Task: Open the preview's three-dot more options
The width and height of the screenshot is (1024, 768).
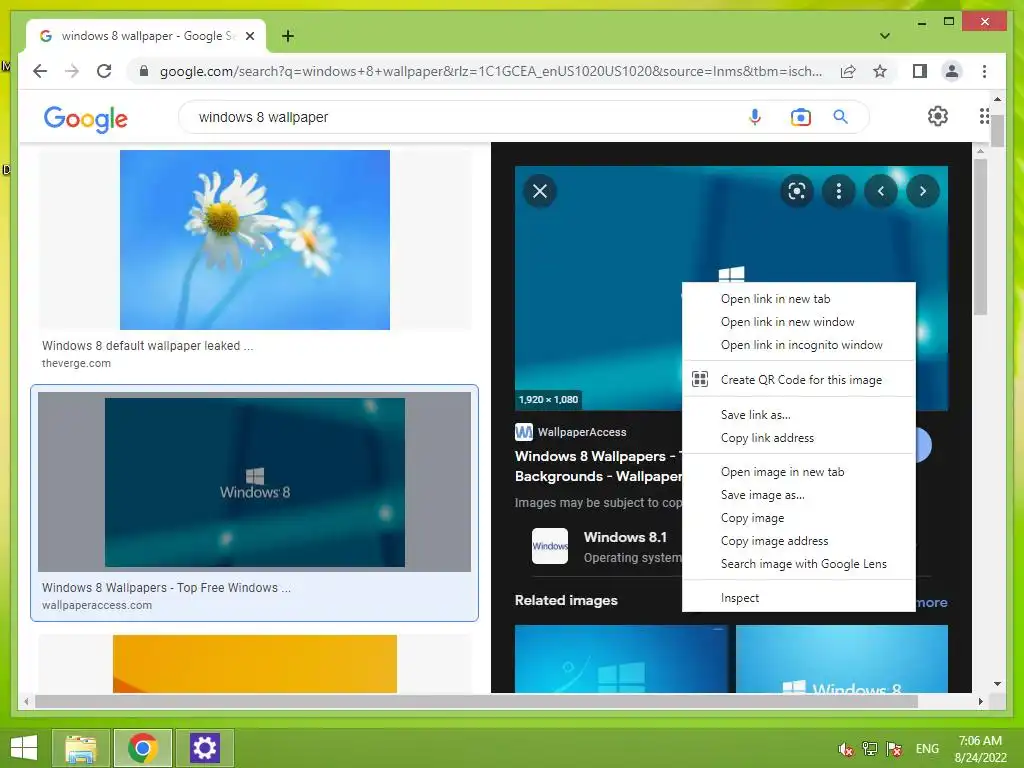Action: [x=839, y=191]
